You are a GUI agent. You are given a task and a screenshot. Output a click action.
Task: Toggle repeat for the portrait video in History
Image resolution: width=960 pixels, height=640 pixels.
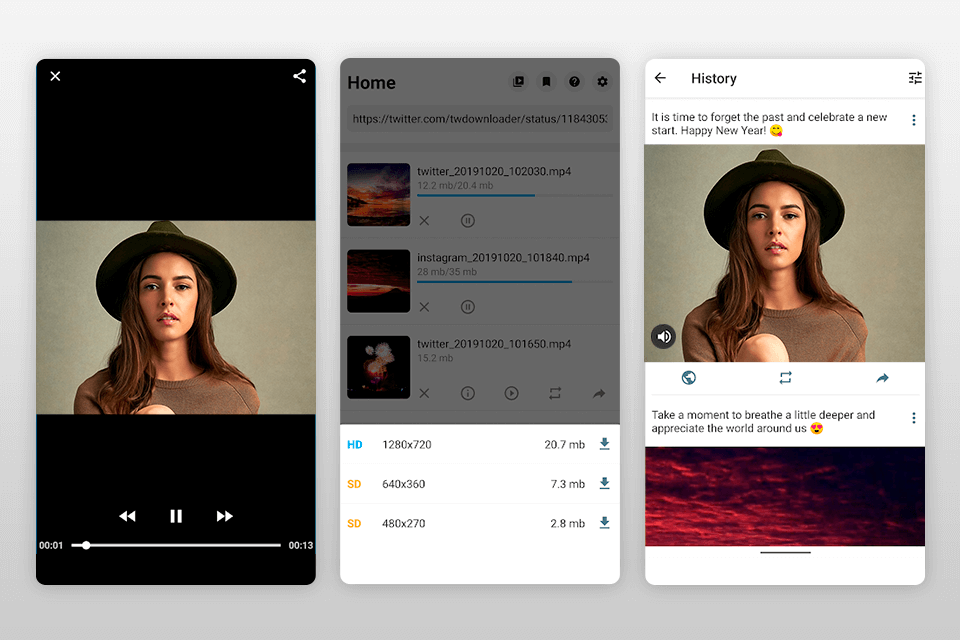click(785, 378)
